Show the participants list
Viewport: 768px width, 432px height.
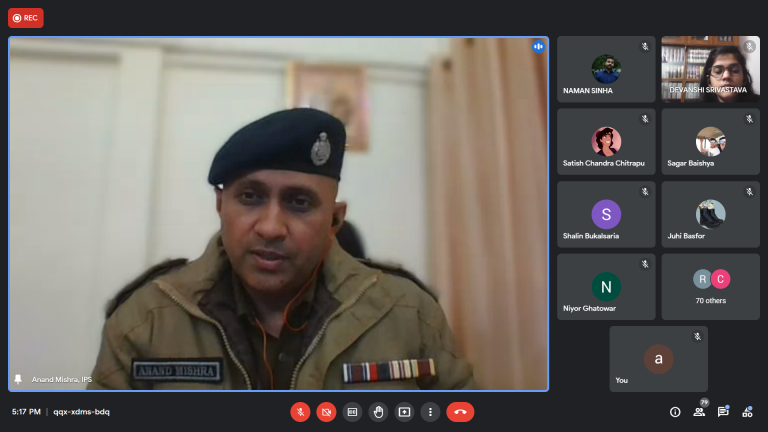(699, 411)
